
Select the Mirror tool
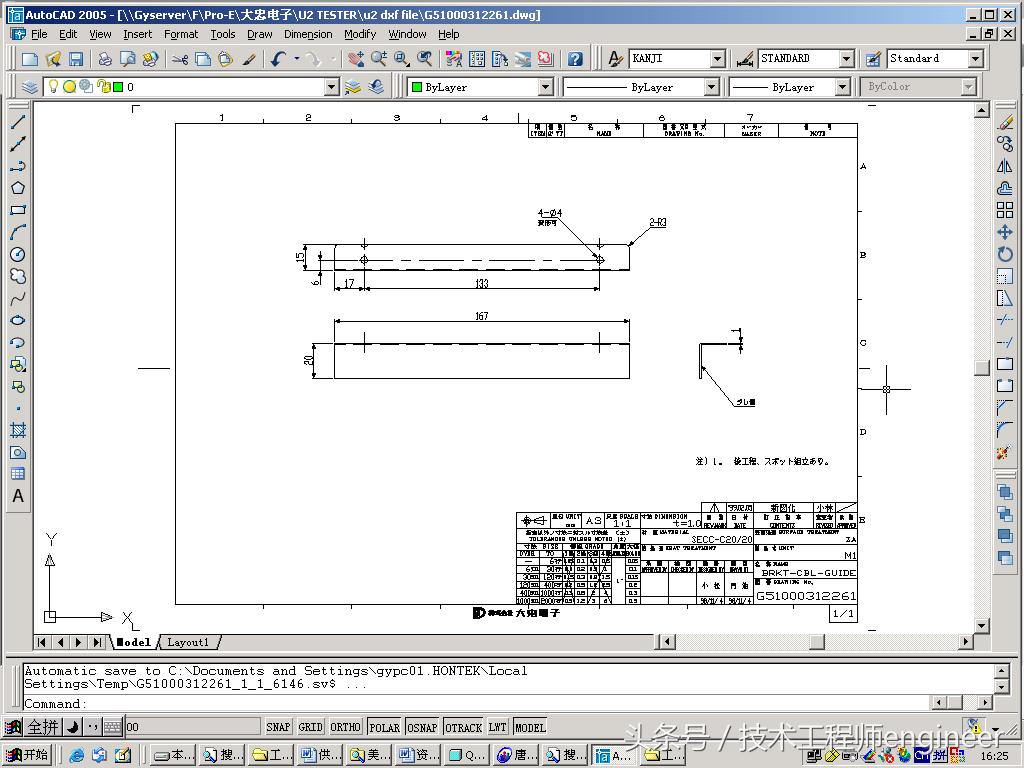click(x=1005, y=166)
